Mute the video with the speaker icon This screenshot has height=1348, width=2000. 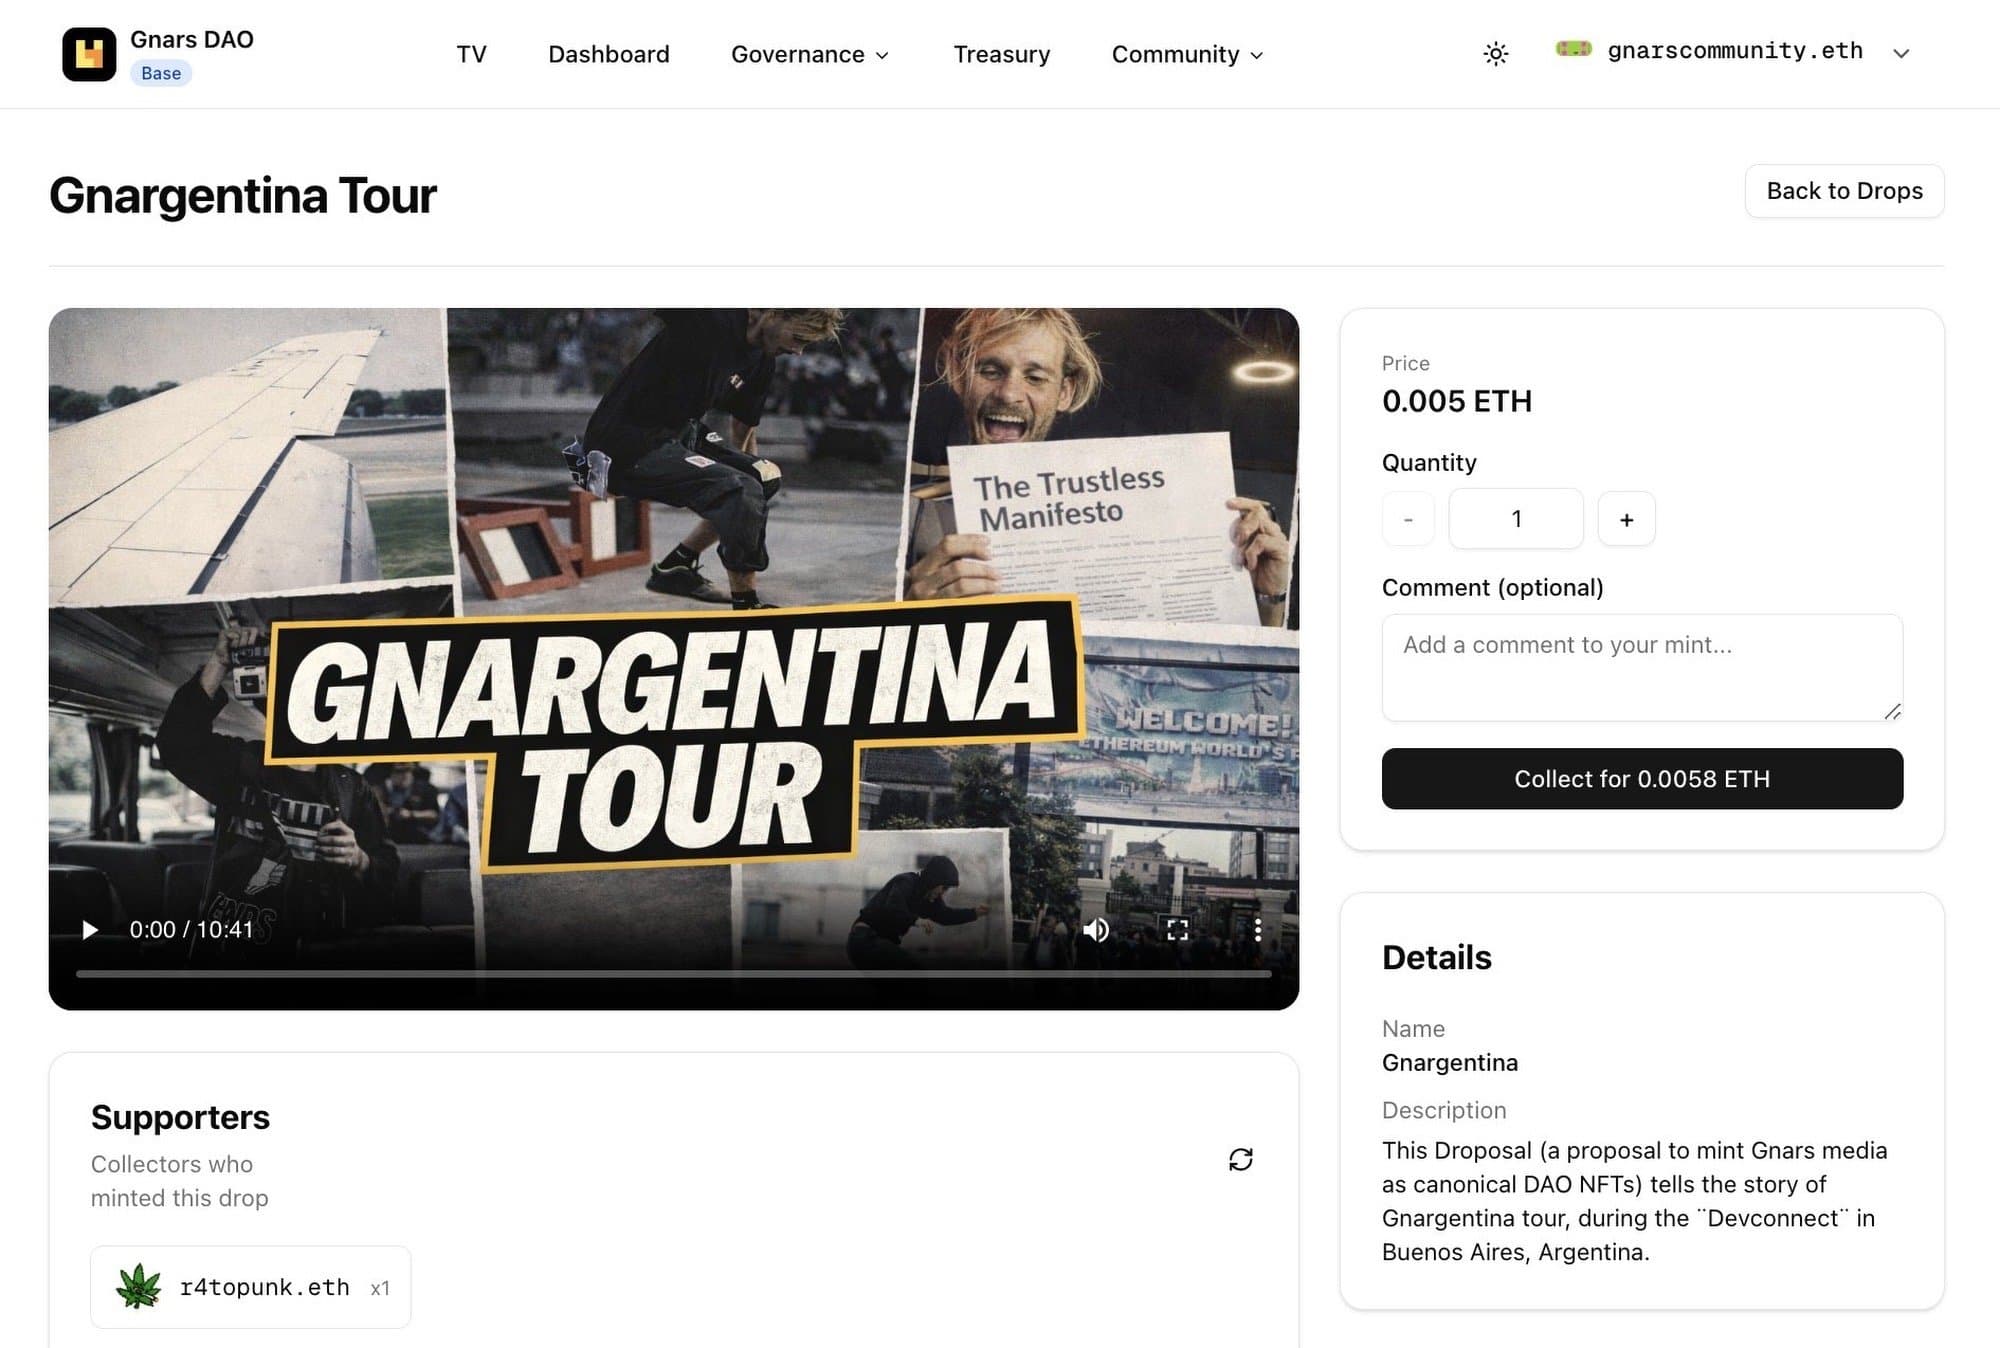coord(1096,930)
